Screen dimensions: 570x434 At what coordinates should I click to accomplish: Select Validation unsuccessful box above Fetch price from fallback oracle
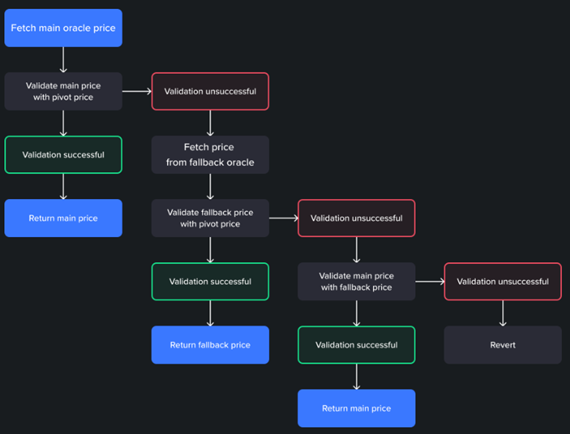[210, 91]
